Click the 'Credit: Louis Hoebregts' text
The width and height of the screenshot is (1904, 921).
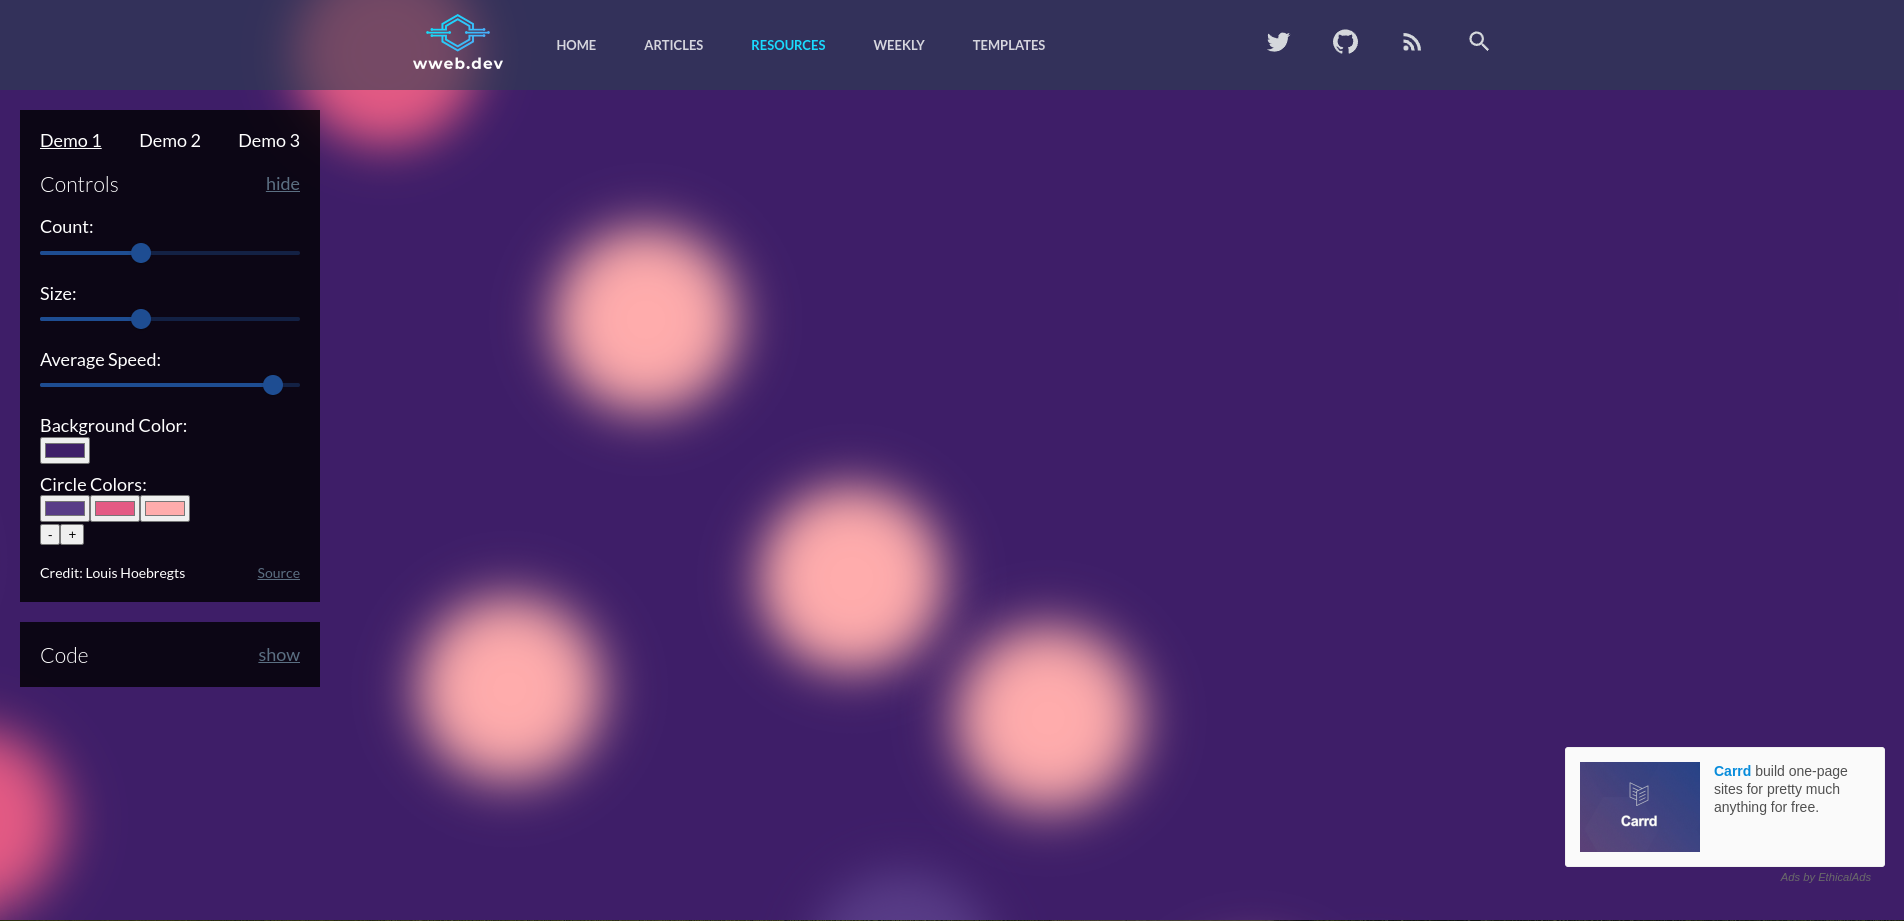[x=112, y=573]
